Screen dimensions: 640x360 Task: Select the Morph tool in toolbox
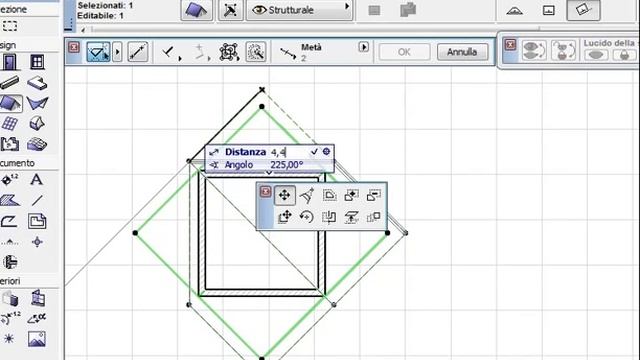point(37,123)
